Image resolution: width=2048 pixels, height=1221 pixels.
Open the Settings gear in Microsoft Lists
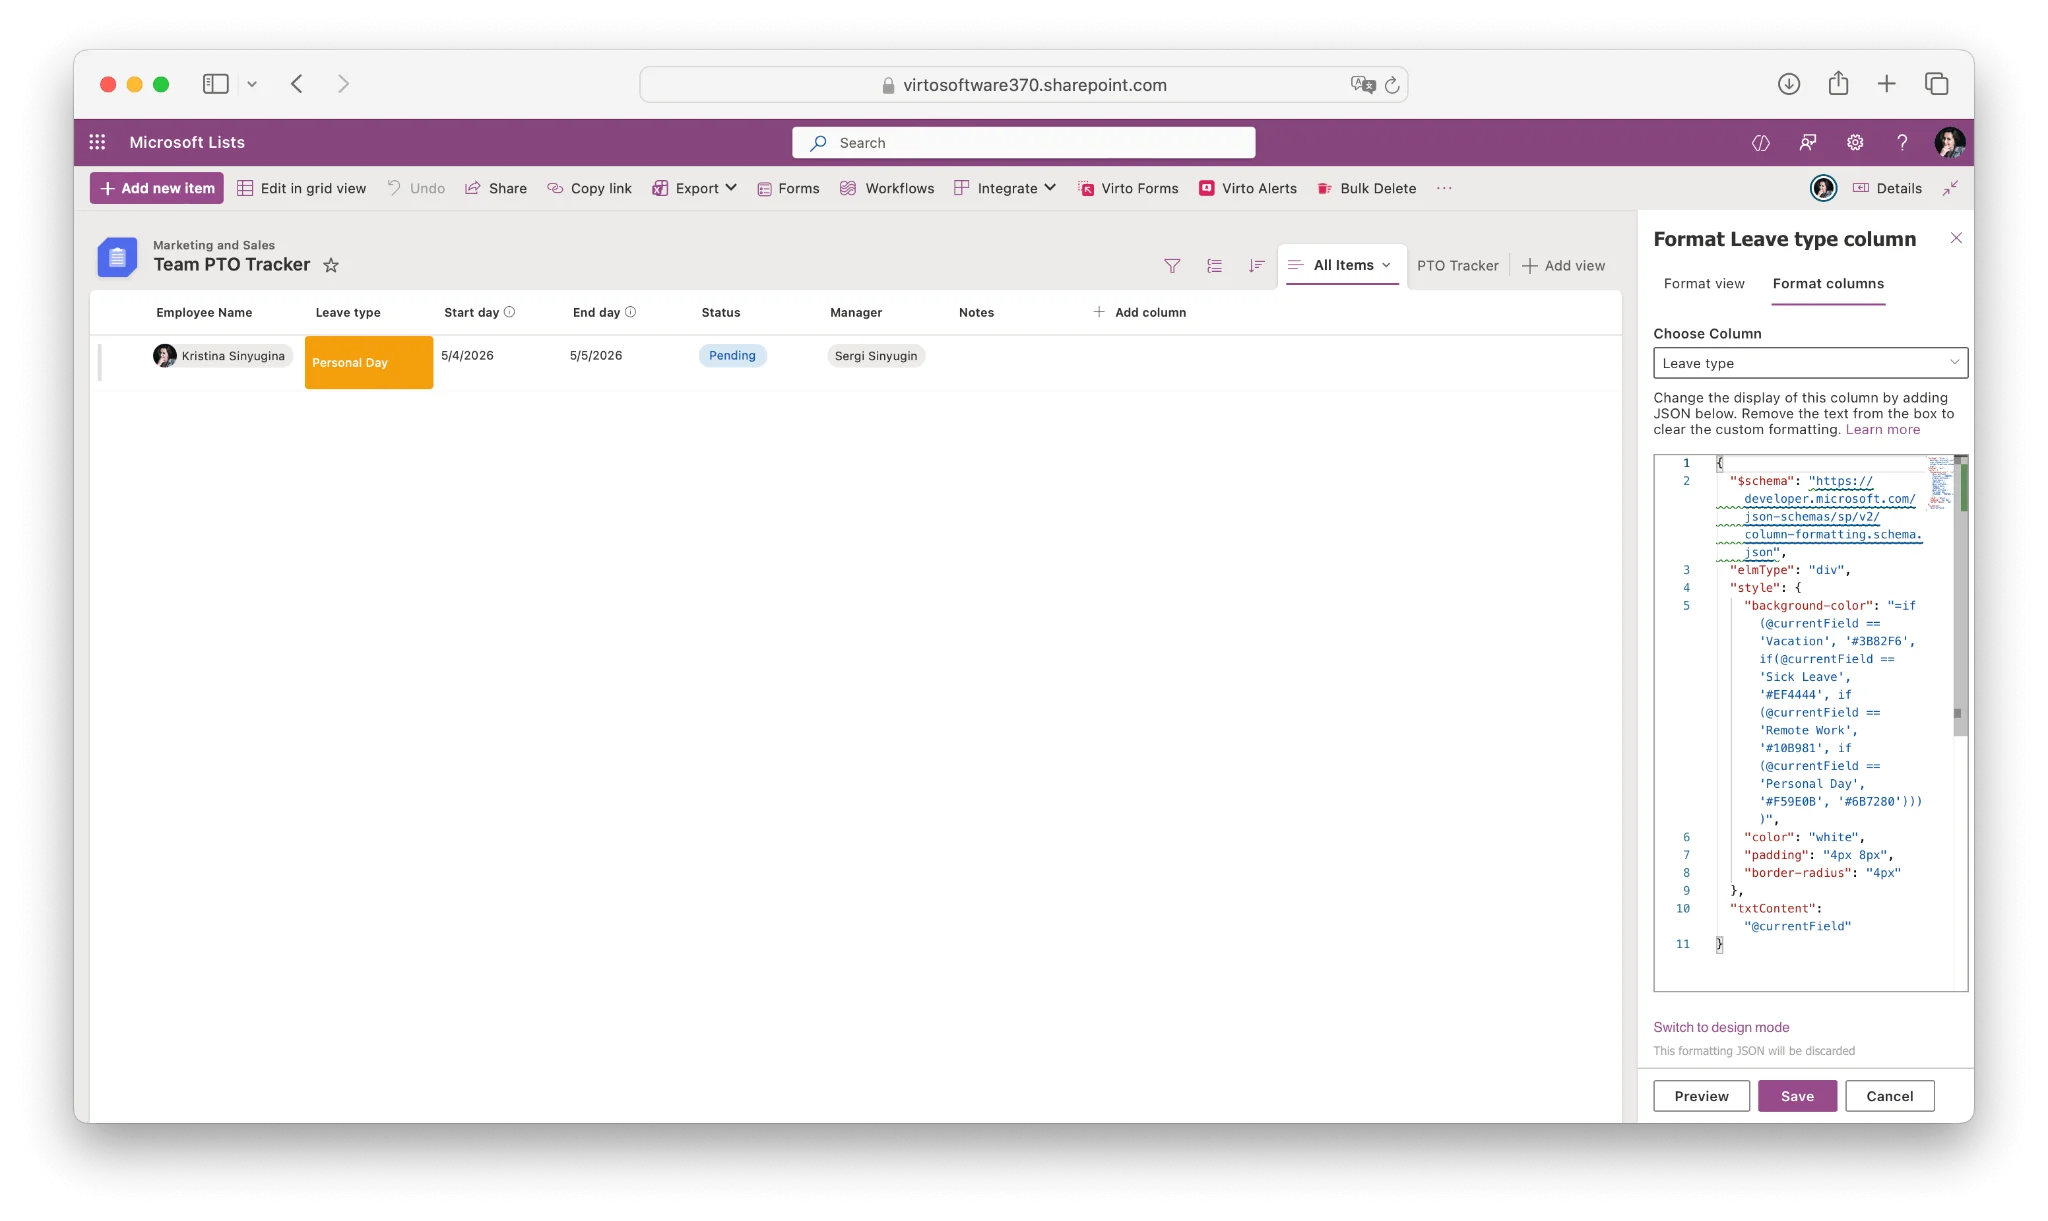[1855, 142]
